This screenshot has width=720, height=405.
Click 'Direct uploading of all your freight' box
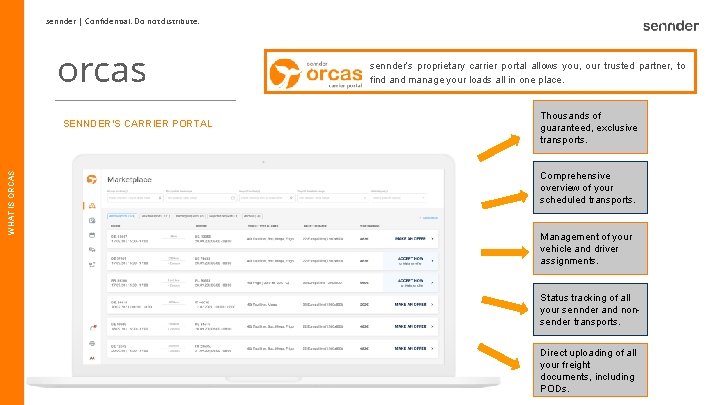590,370
